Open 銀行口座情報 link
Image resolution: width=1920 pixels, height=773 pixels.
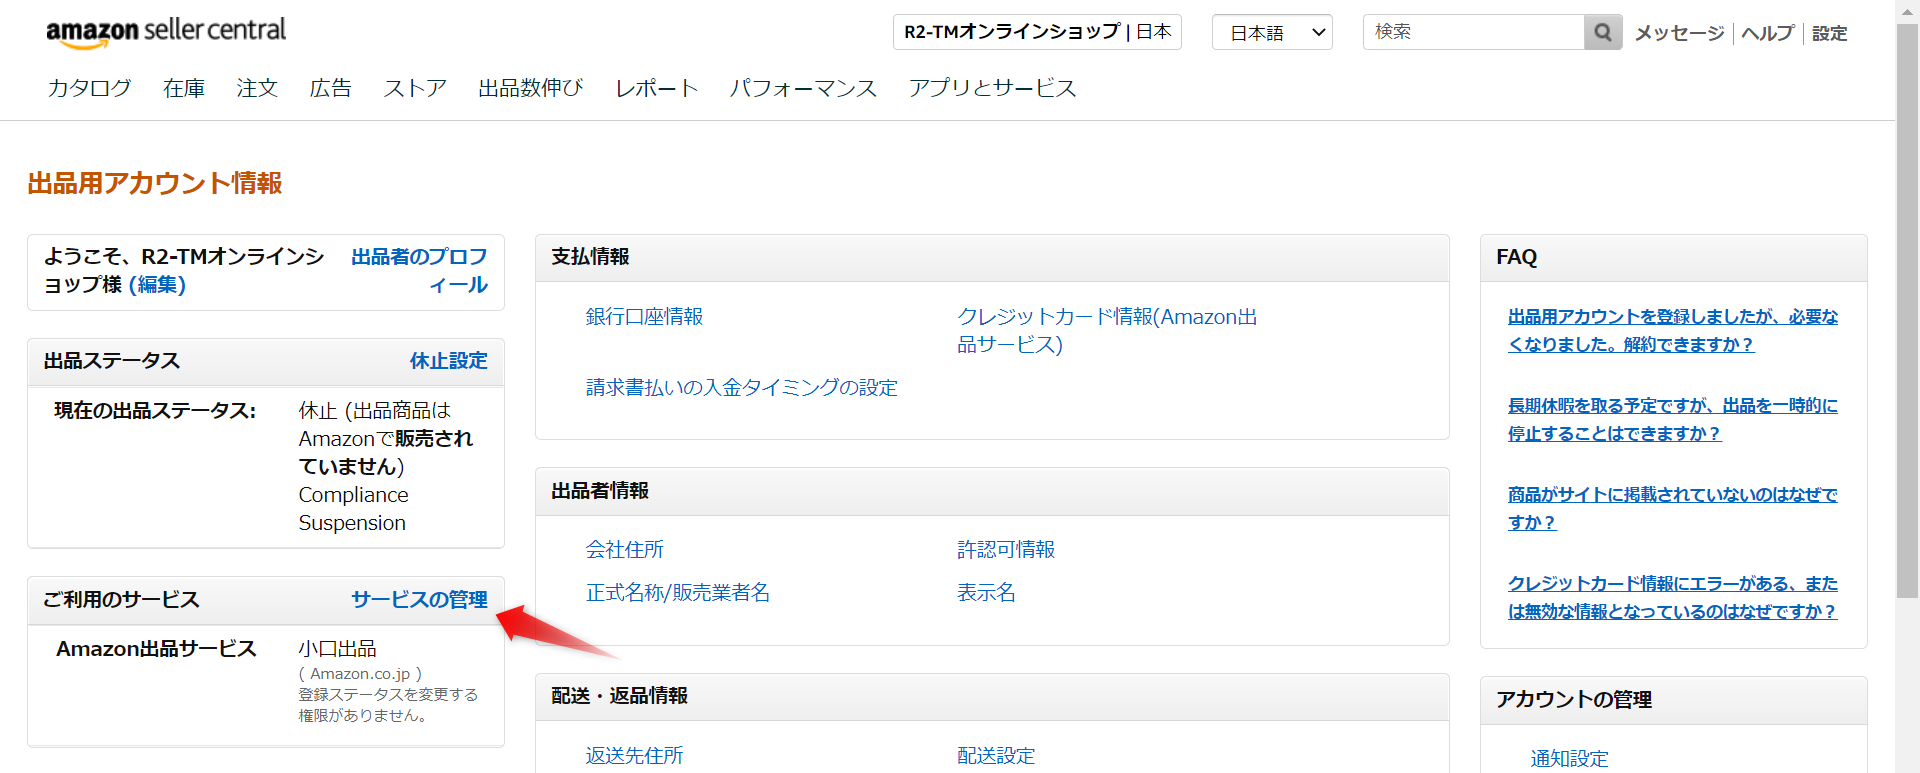[644, 316]
